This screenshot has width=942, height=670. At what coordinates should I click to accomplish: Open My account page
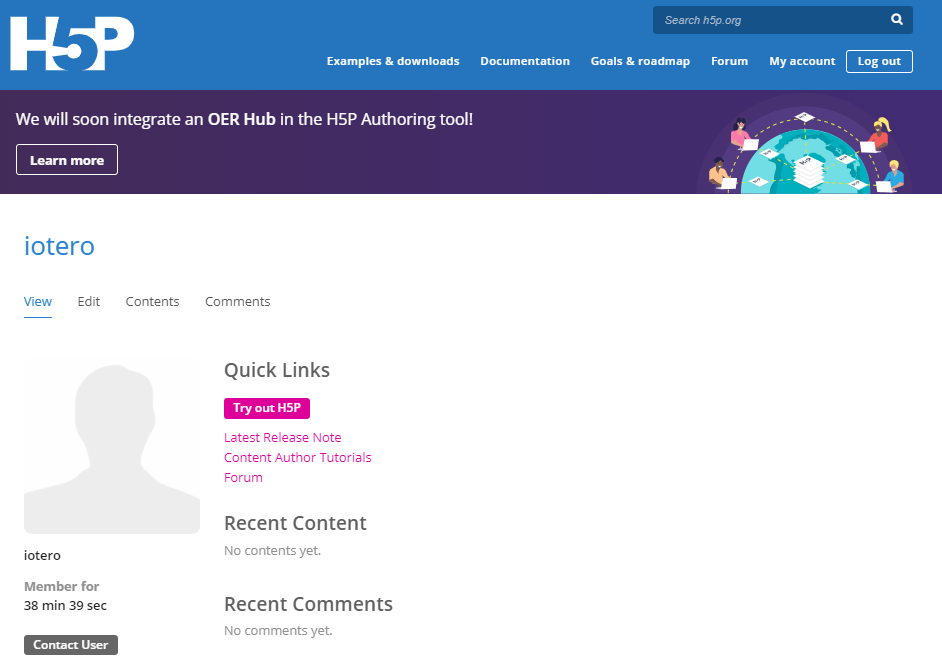tap(802, 61)
